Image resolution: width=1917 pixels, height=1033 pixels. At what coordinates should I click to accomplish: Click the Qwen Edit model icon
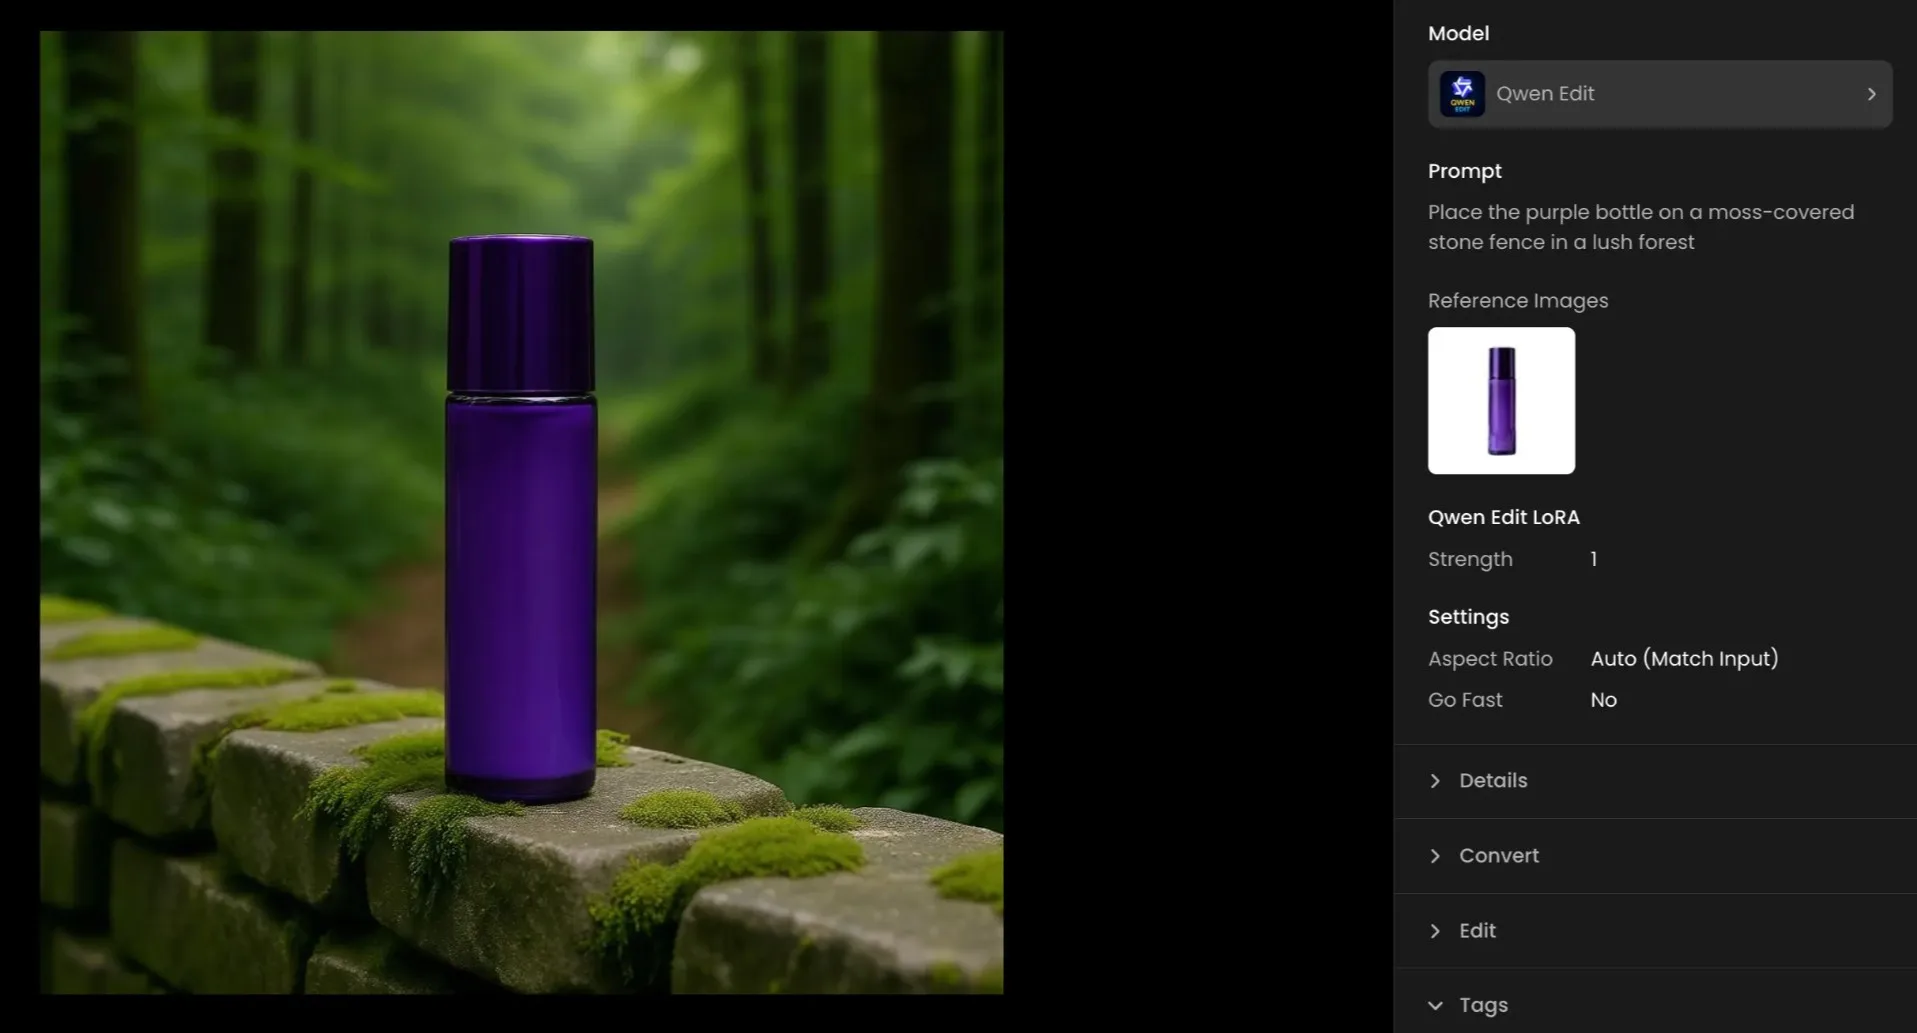pyautogui.click(x=1461, y=93)
